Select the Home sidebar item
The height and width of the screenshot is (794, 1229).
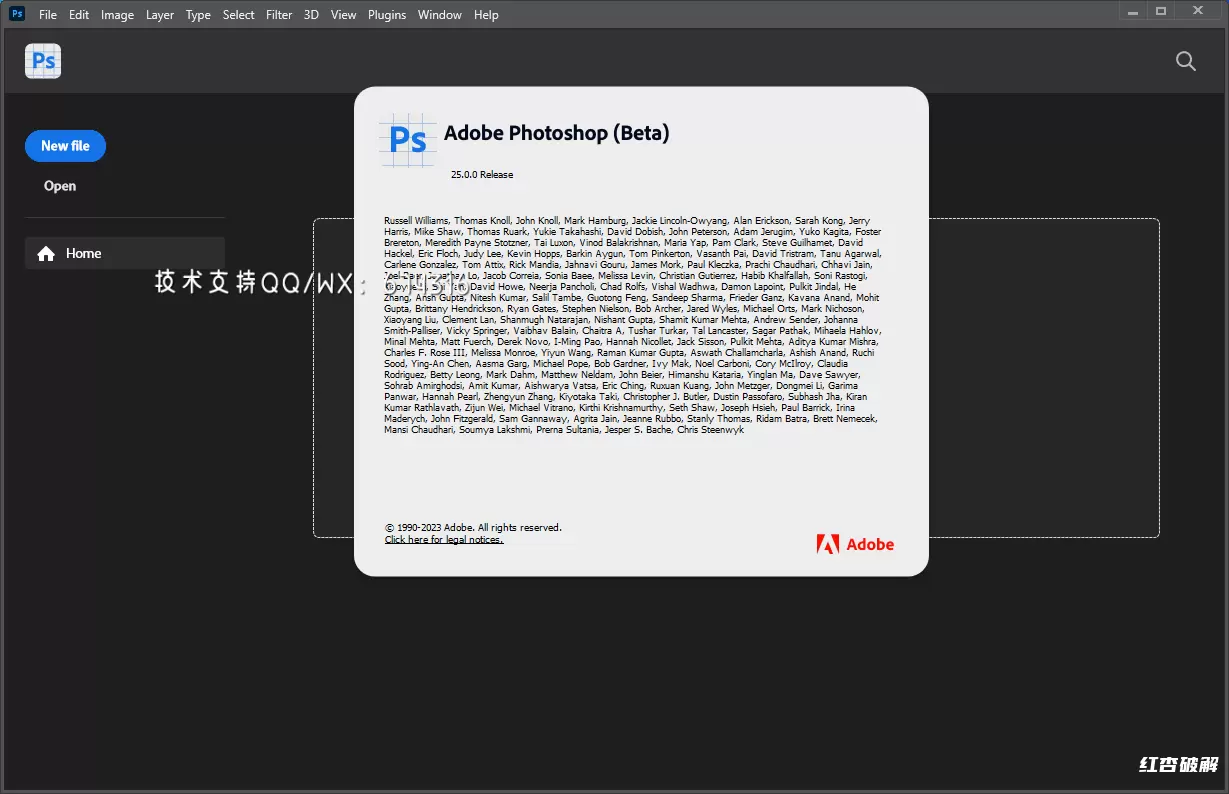(x=125, y=253)
